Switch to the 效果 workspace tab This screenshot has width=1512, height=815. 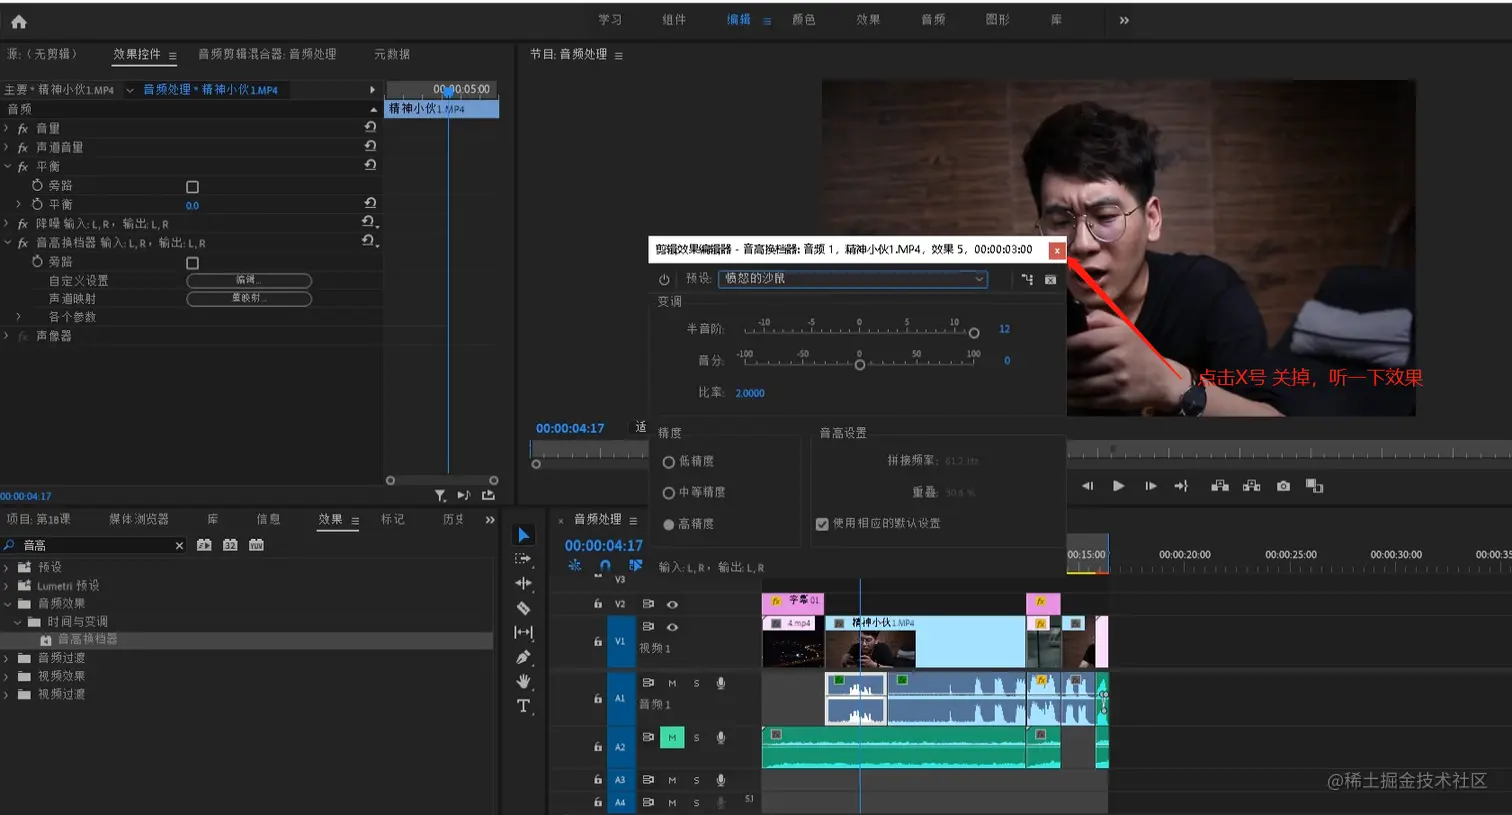pyautogui.click(x=868, y=20)
